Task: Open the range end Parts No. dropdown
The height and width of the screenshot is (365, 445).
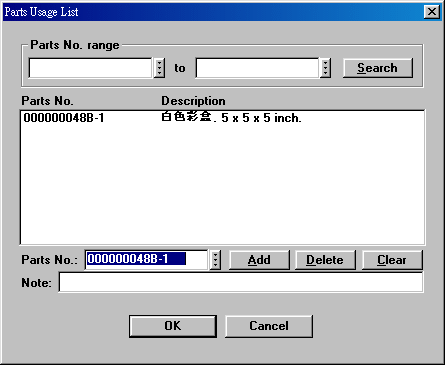Action: tap(325, 68)
